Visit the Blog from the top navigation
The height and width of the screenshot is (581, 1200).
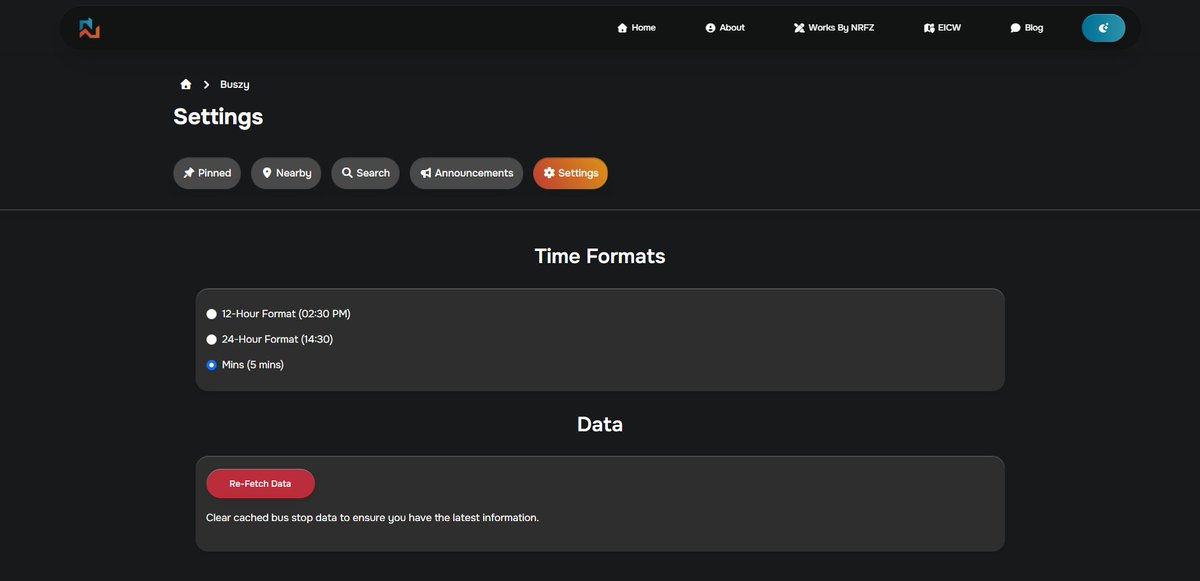pos(1026,28)
